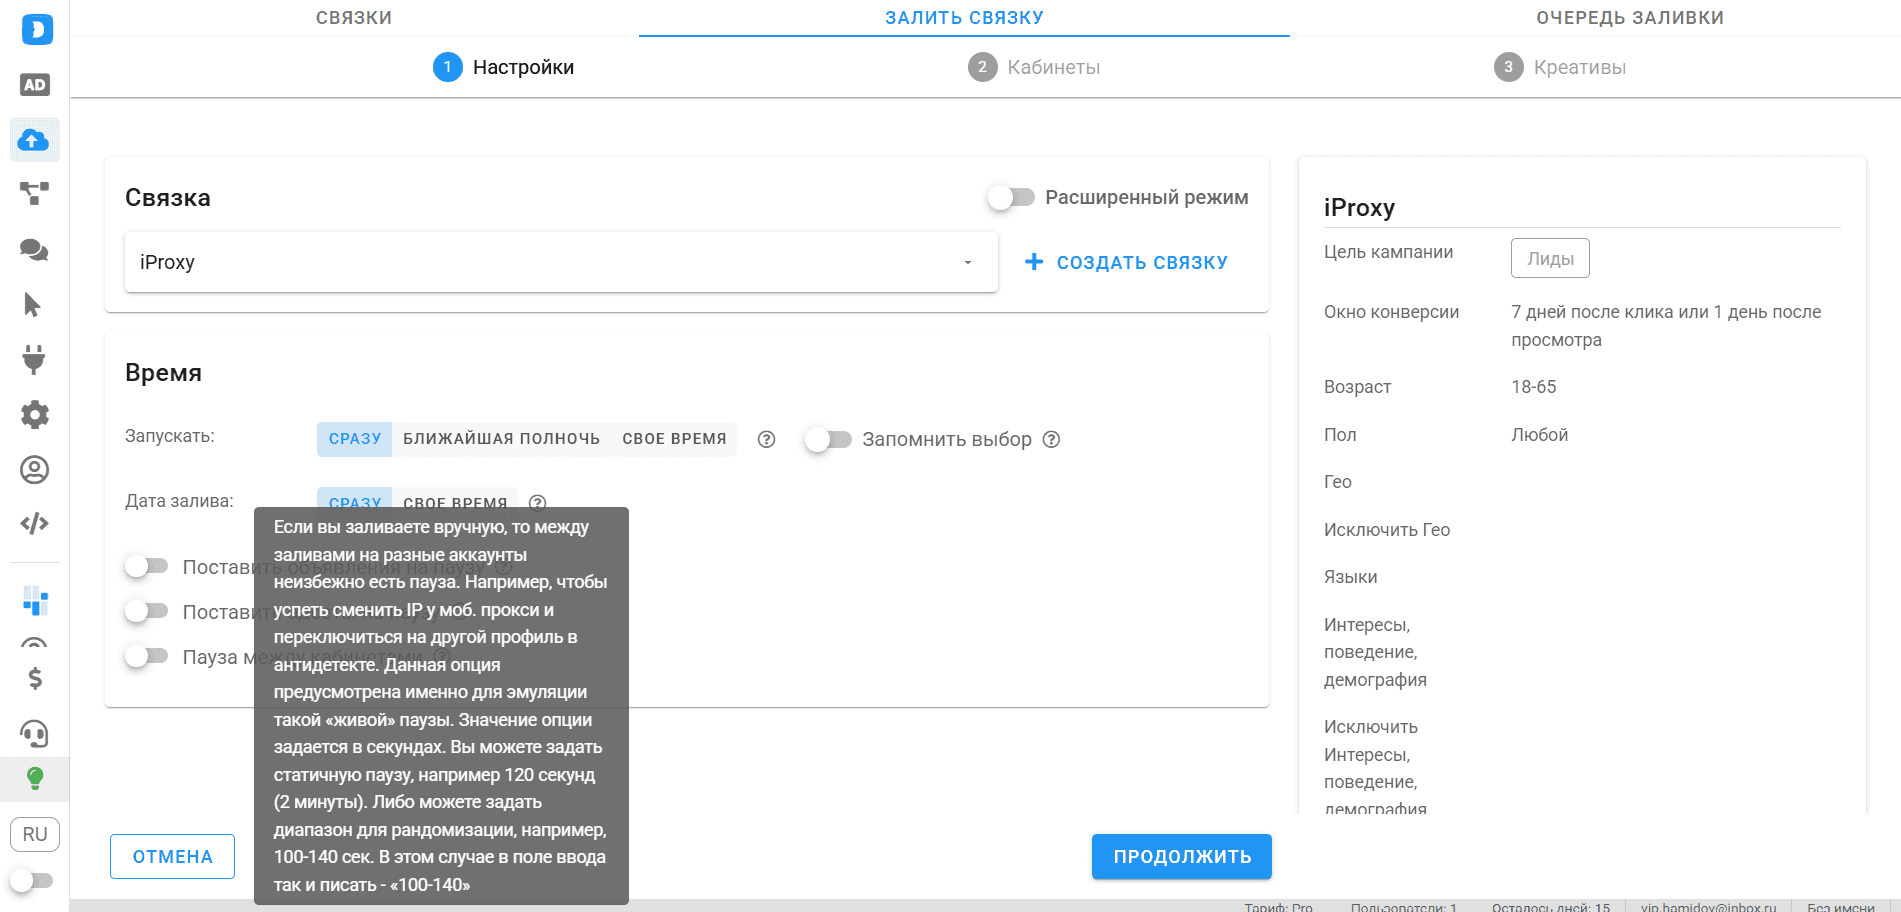This screenshot has height=912, width=1901.
Task: Click help icon next to Запомнить выбор
Action: point(1051,440)
